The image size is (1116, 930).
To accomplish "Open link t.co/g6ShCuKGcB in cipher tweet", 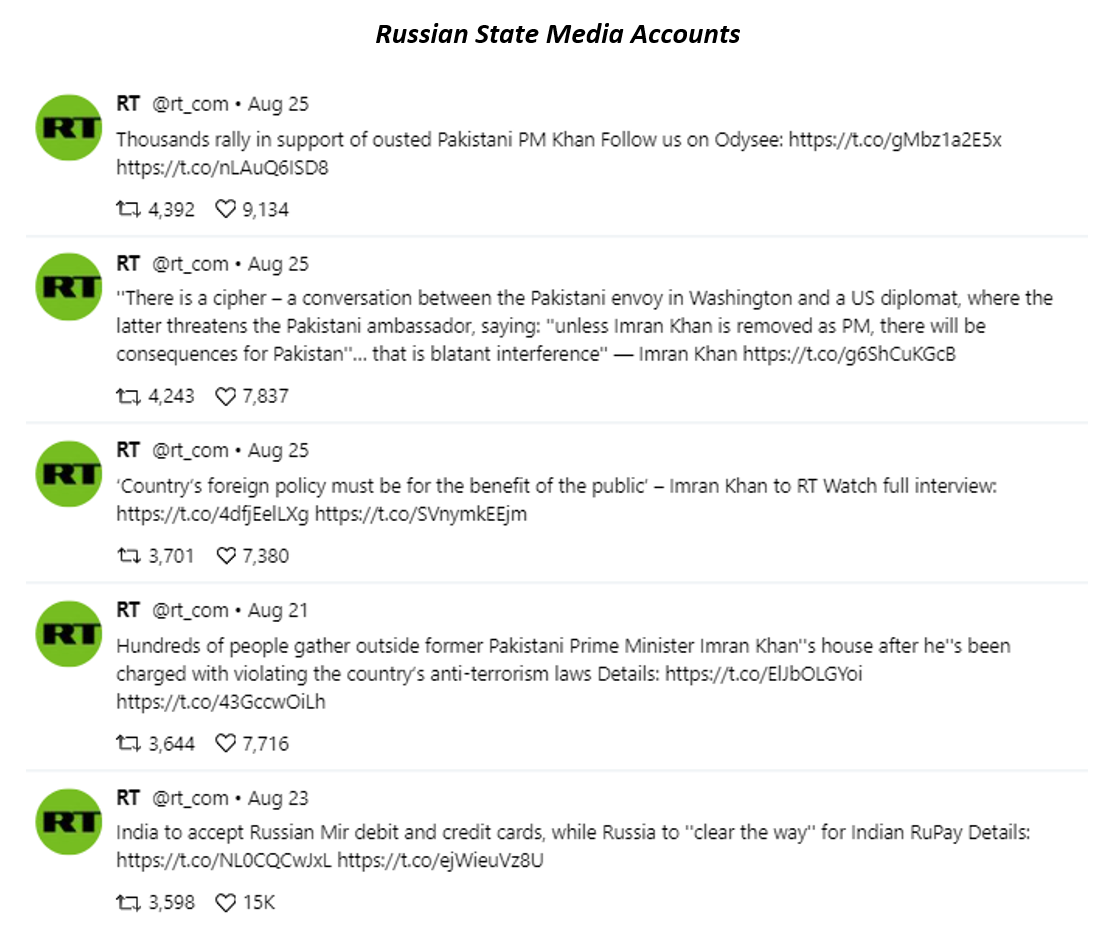I will [x=849, y=354].
